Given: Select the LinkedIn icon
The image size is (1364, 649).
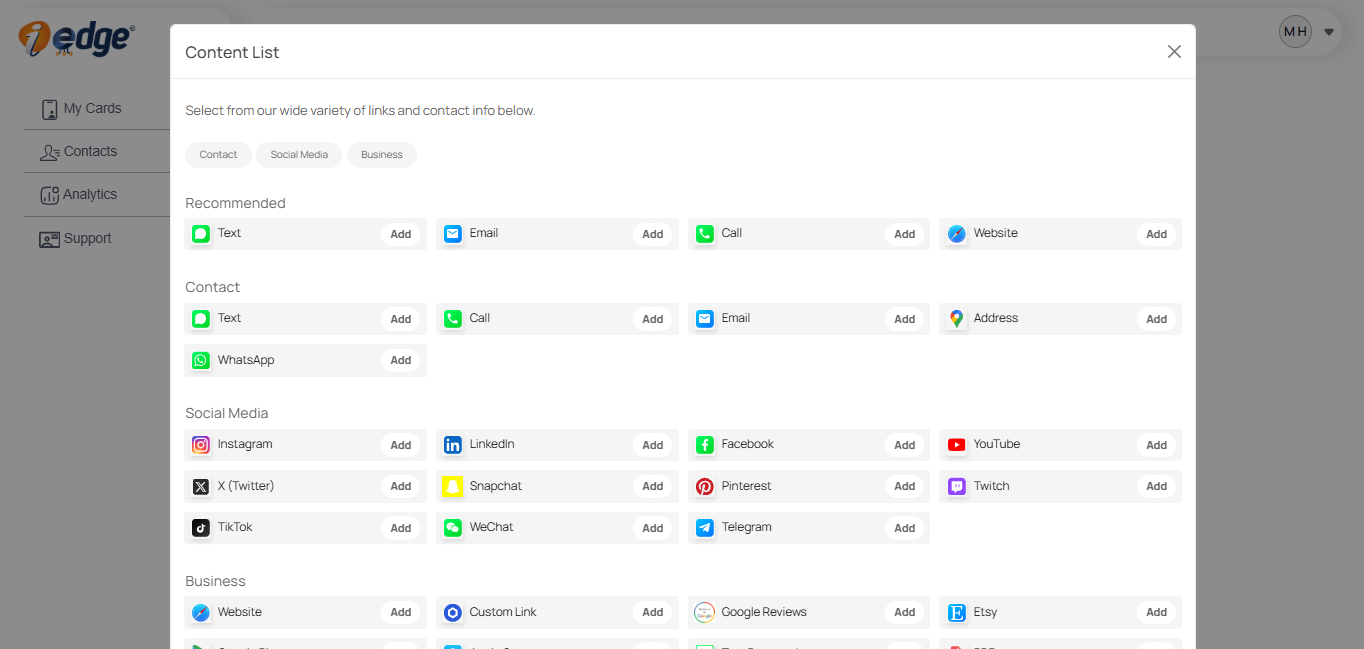Looking at the screenshot, I should tap(452, 444).
